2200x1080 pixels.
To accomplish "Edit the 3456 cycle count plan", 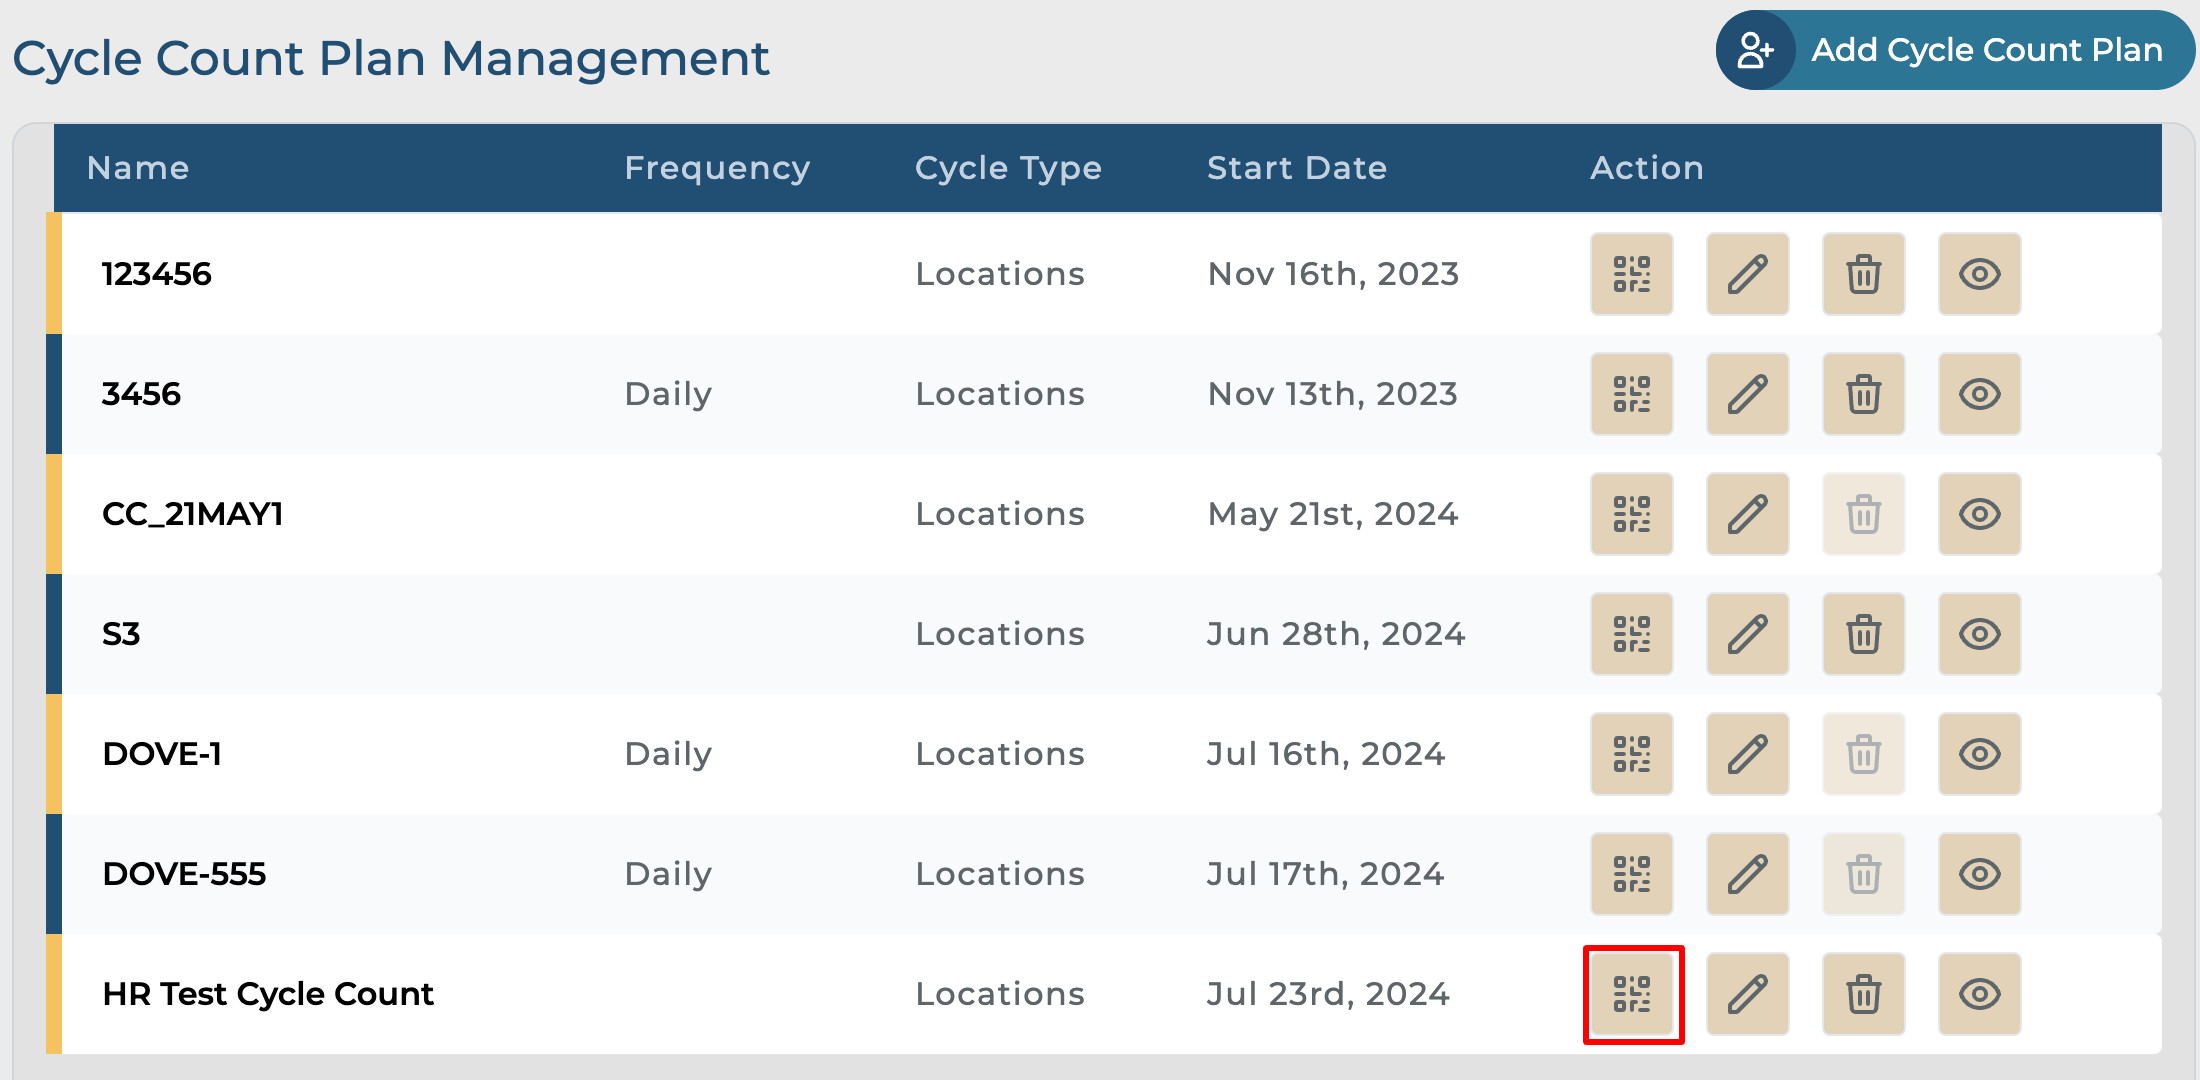I will coord(1747,394).
